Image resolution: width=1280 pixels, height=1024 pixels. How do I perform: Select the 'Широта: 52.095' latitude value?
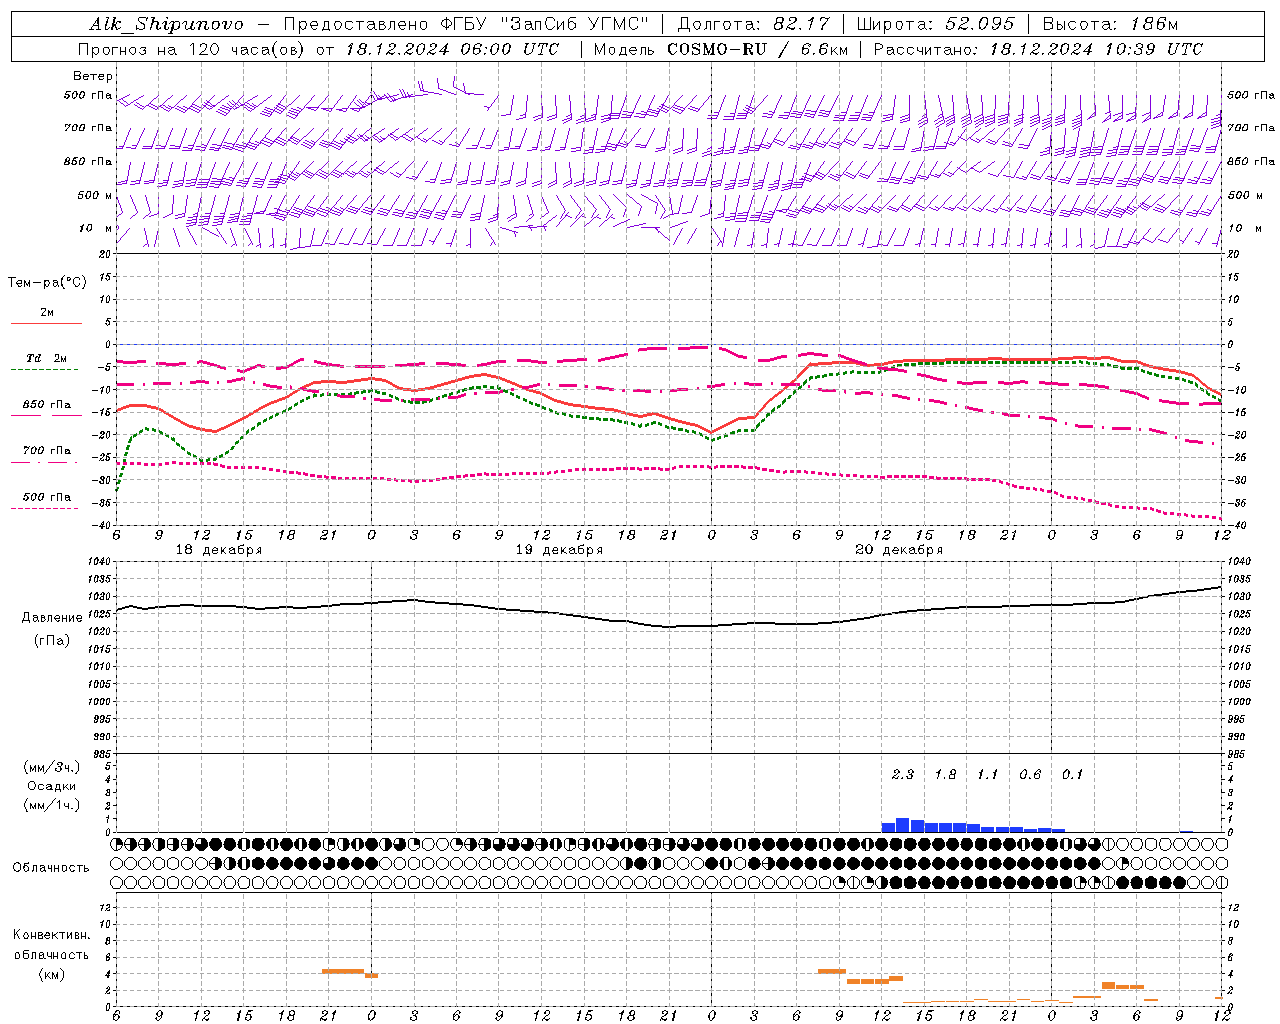936,24
